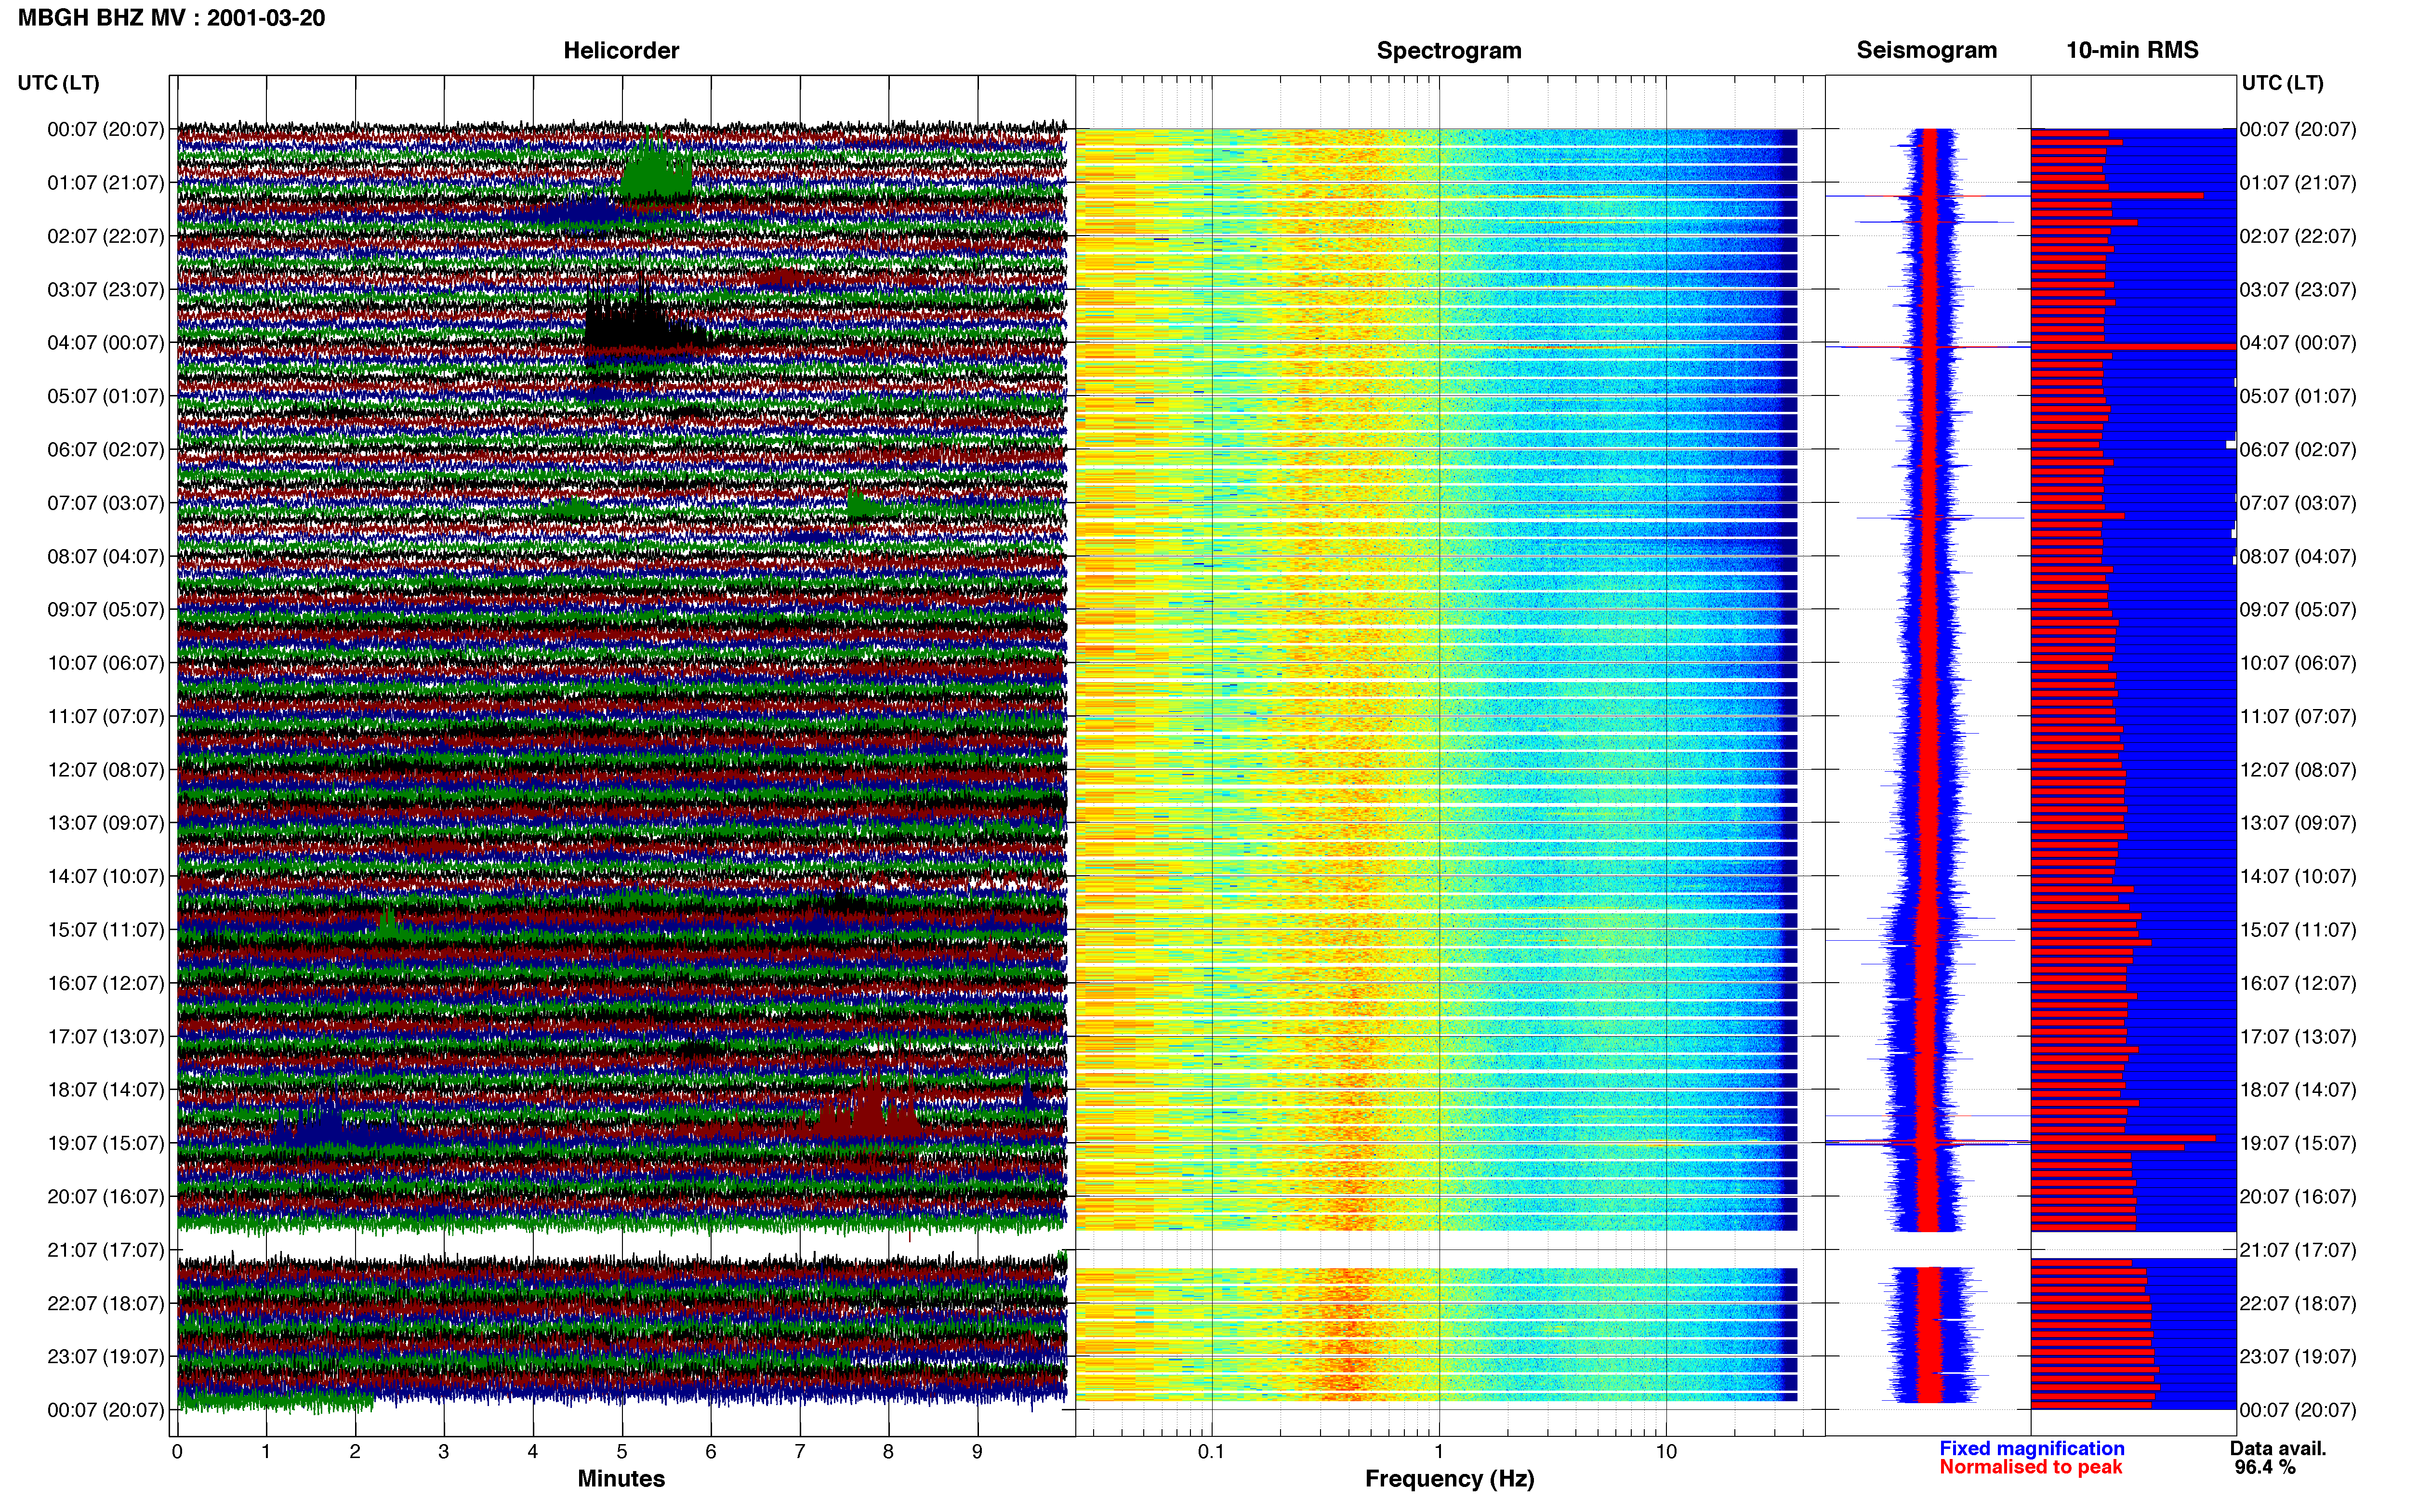Click left time label 13:07 (09:07)
This screenshot has width=2418, height=1512.
pos(105,823)
